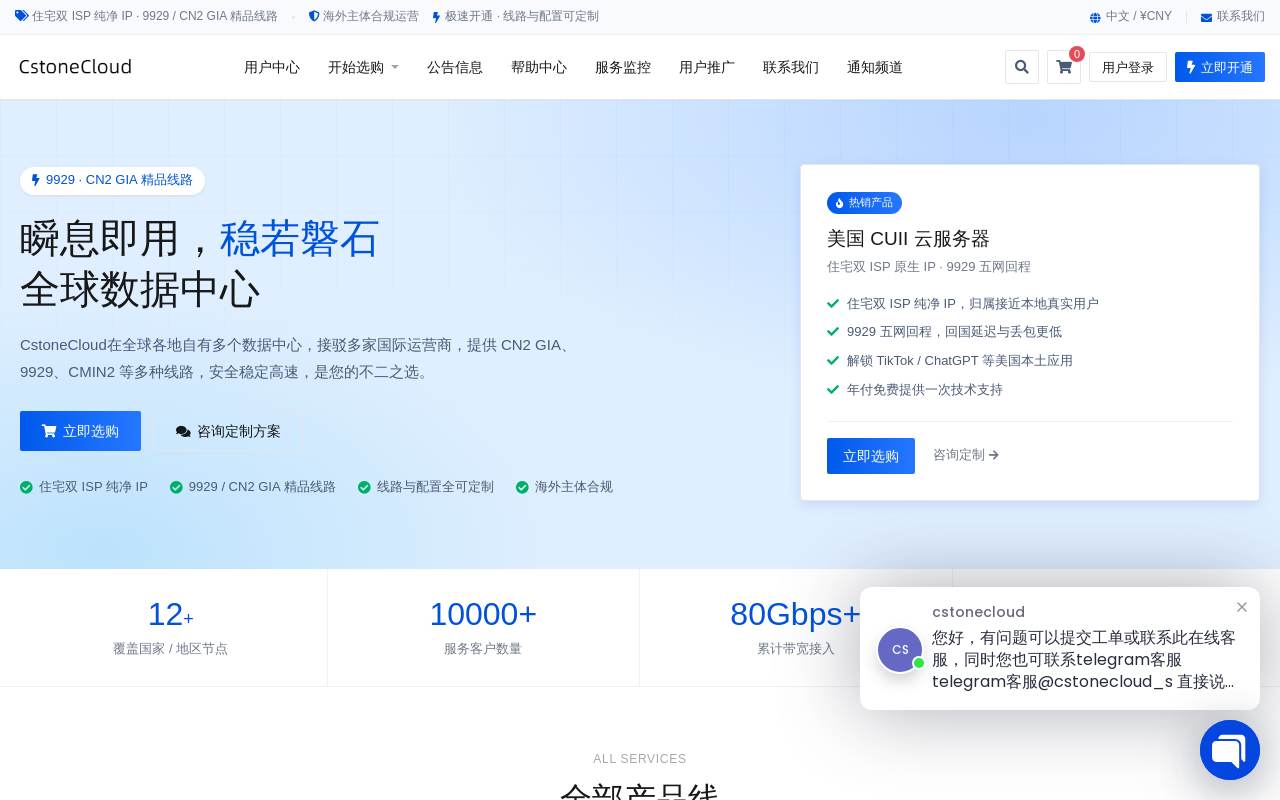Click the CS avatar in the chat popup
The height and width of the screenshot is (800, 1280).
click(x=900, y=650)
